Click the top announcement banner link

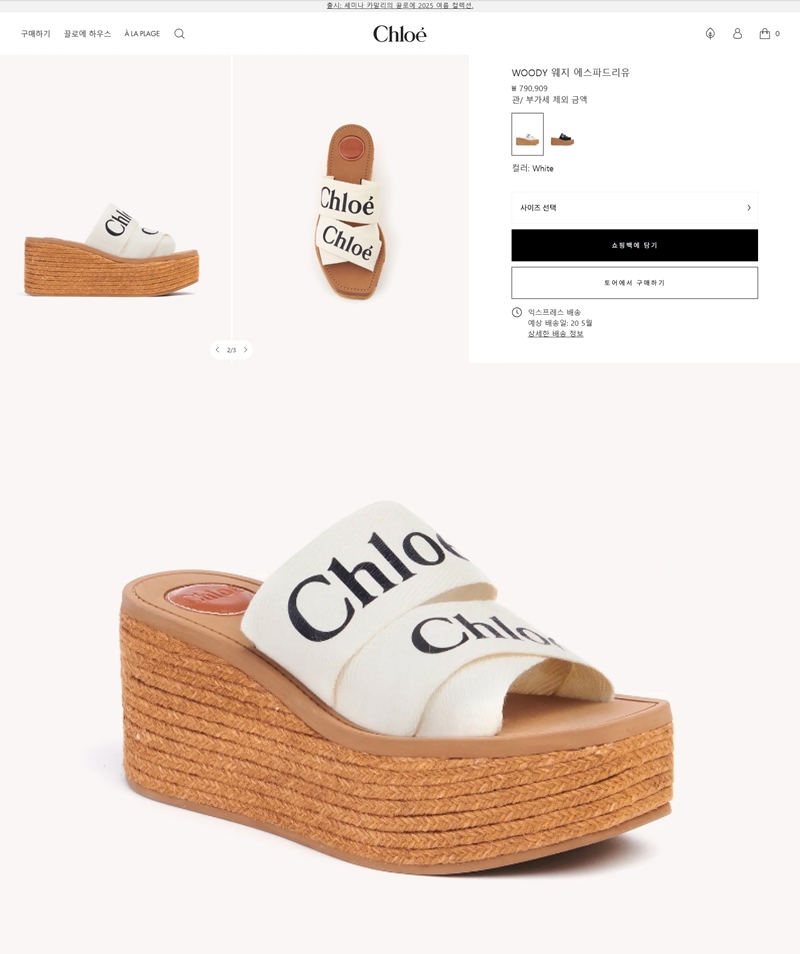pyautogui.click(x=400, y=5)
